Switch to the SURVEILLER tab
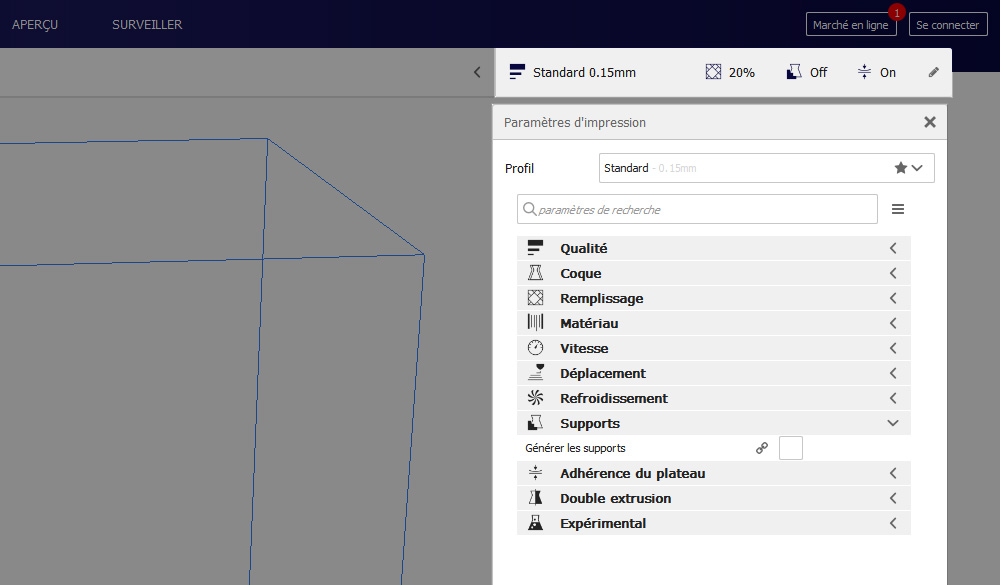 pyautogui.click(x=147, y=24)
